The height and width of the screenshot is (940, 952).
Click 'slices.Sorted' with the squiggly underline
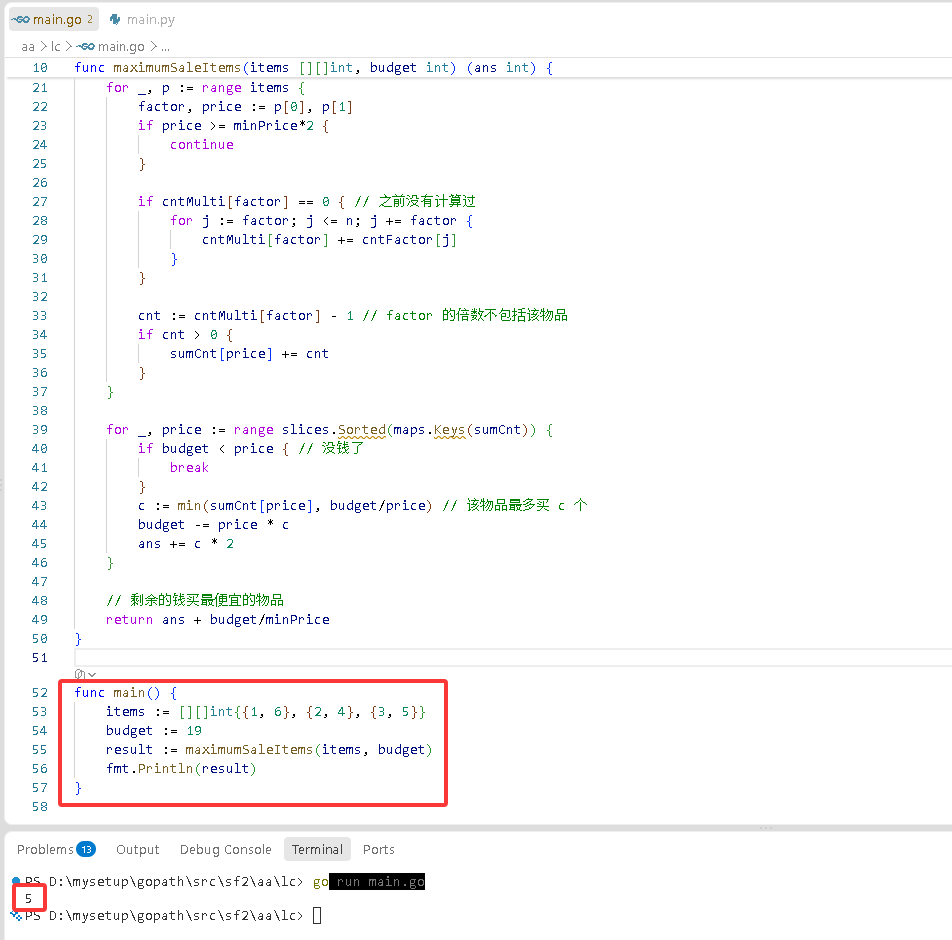(x=333, y=430)
